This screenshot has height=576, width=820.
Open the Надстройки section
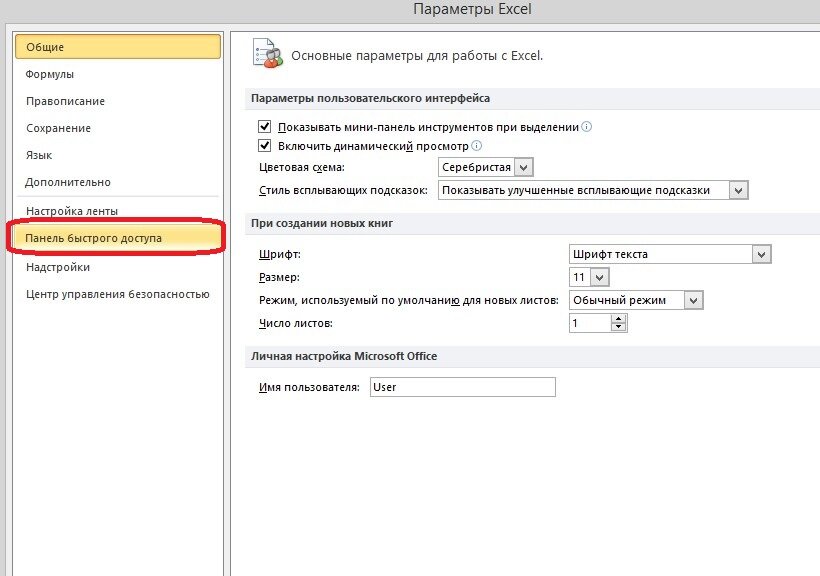pos(58,267)
